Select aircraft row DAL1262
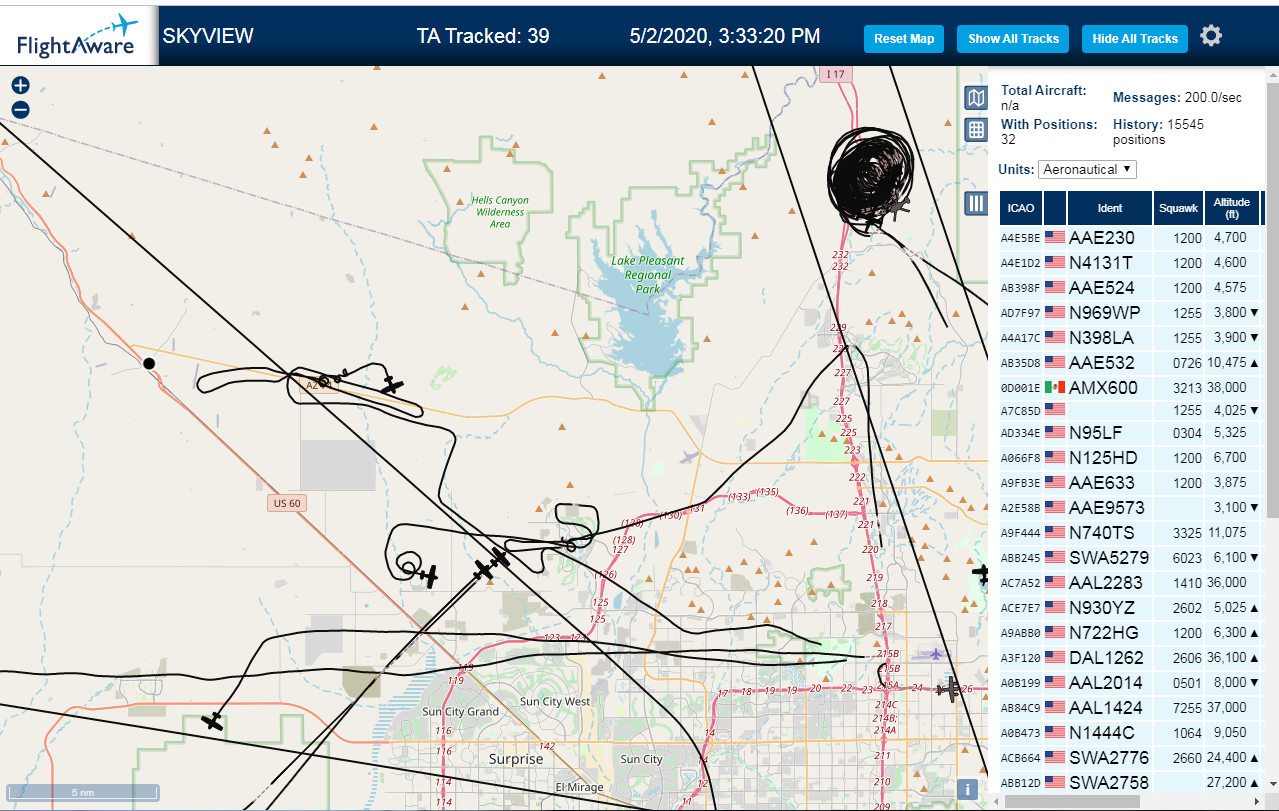 coord(1130,658)
